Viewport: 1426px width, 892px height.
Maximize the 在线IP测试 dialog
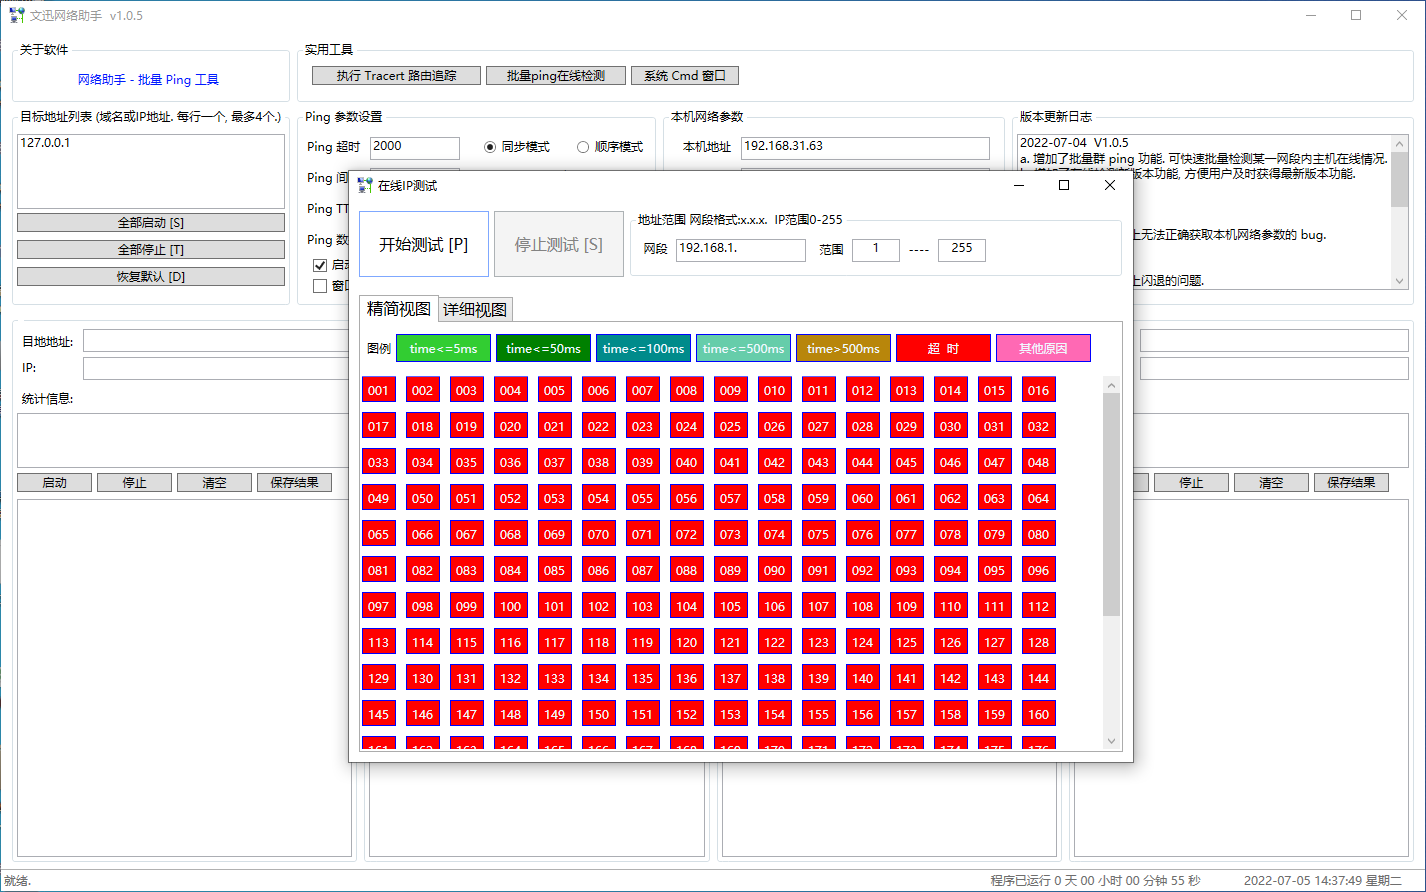(x=1064, y=185)
